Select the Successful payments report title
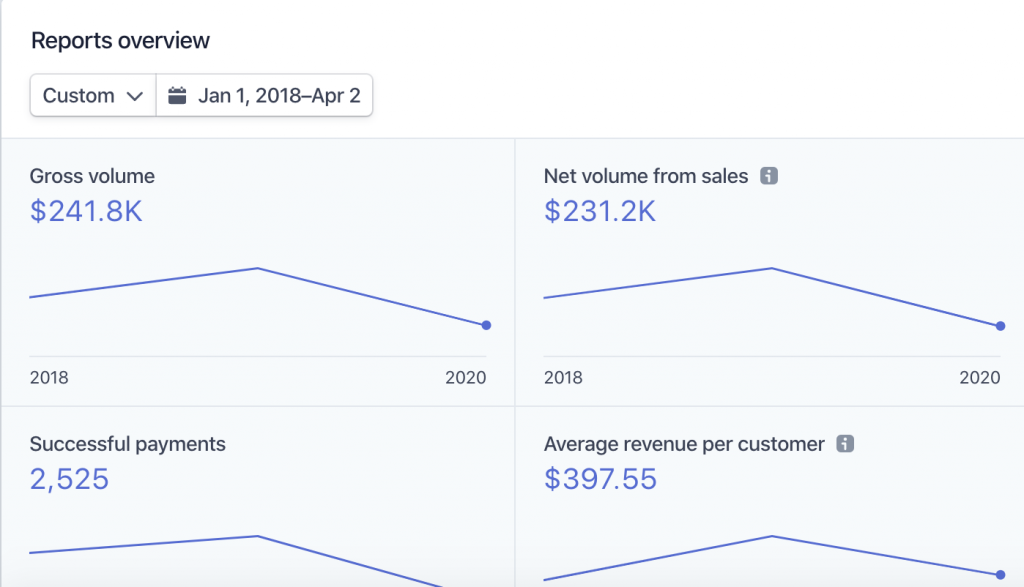The image size is (1024, 587). pyautogui.click(x=127, y=444)
